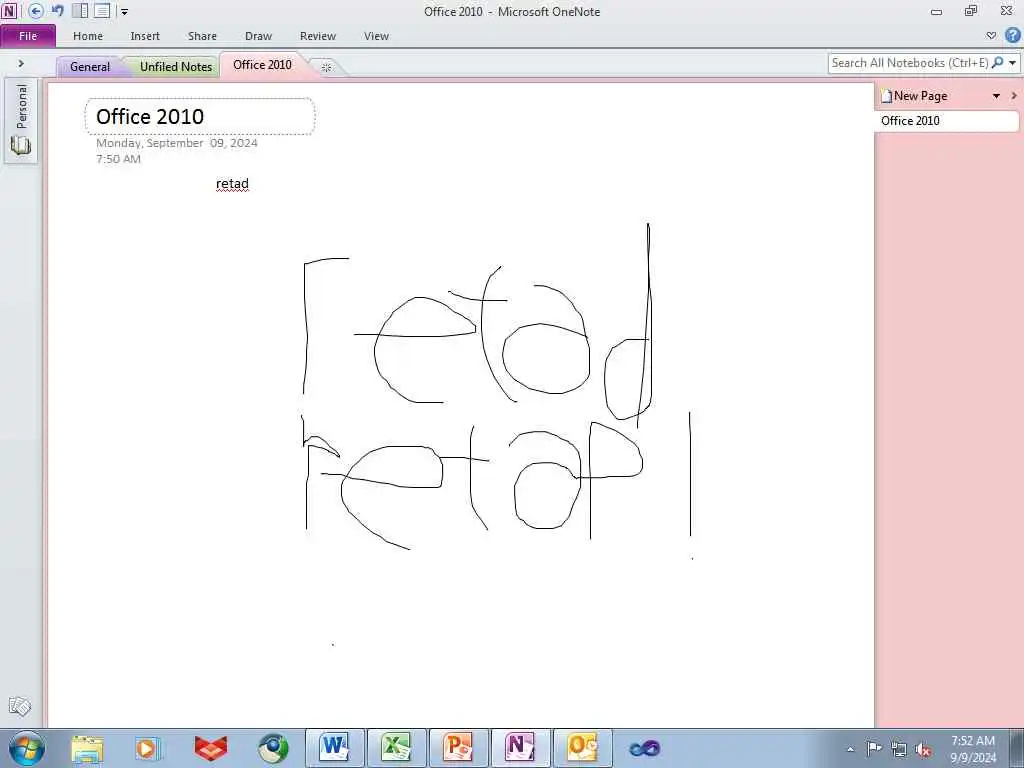This screenshot has height=768, width=1024.
Task: Switch to Full Page view icon
Action: click(102, 11)
